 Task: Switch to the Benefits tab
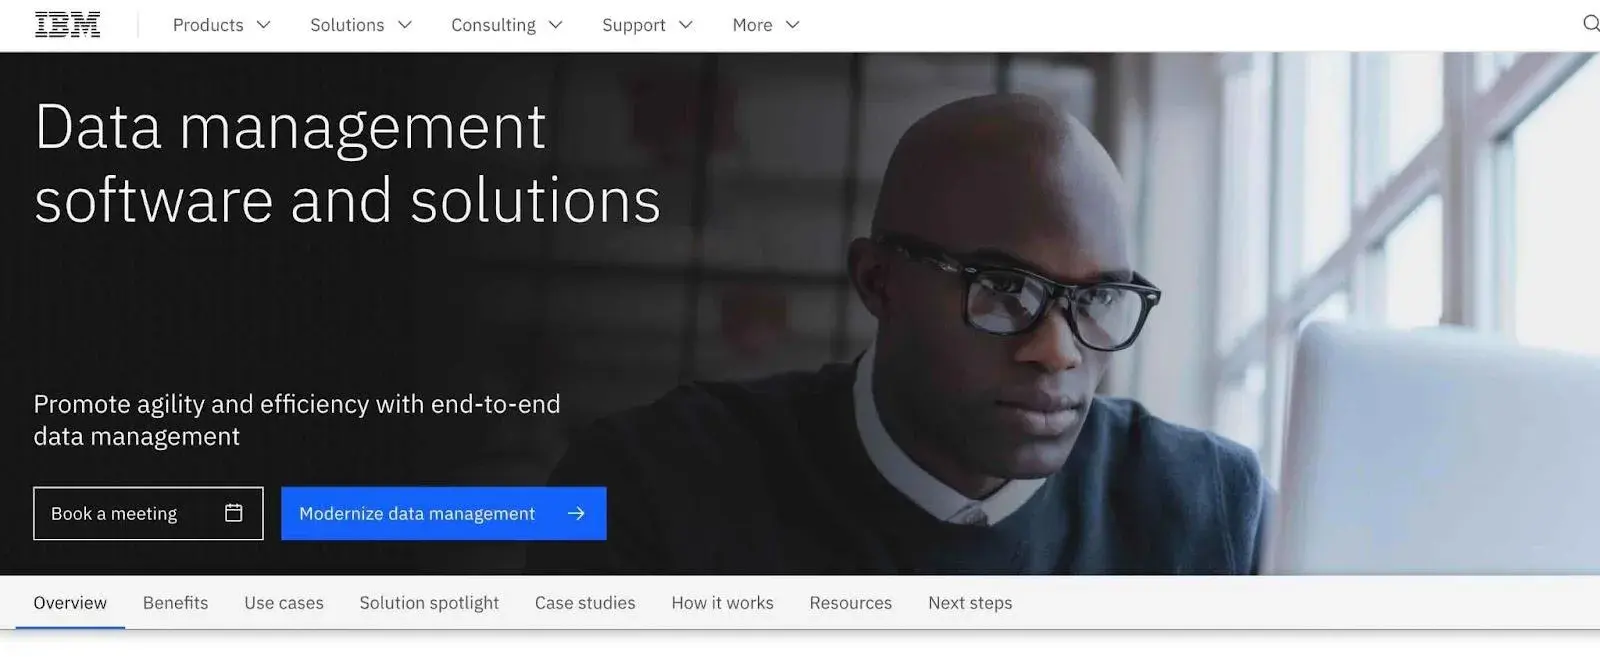click(175, 603)
